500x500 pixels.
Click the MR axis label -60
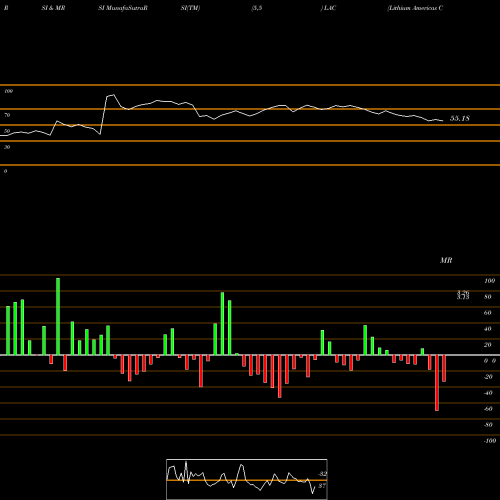click(488, 409)
